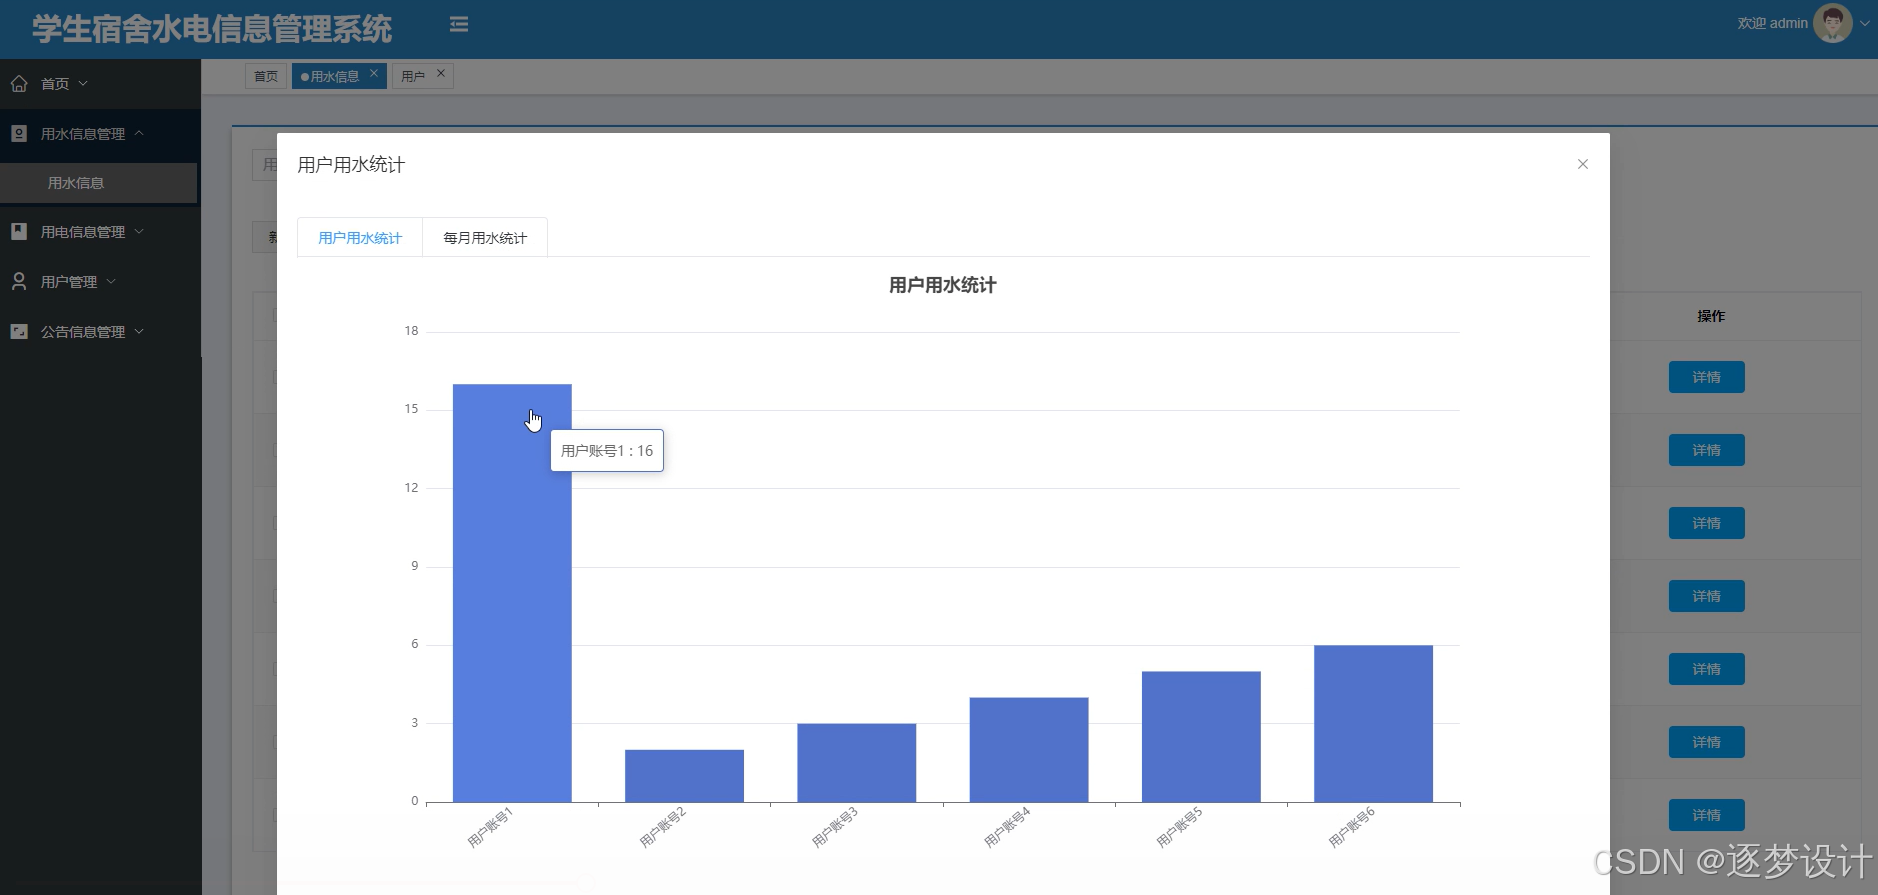Click the 用电信息管理 sidebar menu label
This screenshot has width=1878, height=895.
[83, 232]
